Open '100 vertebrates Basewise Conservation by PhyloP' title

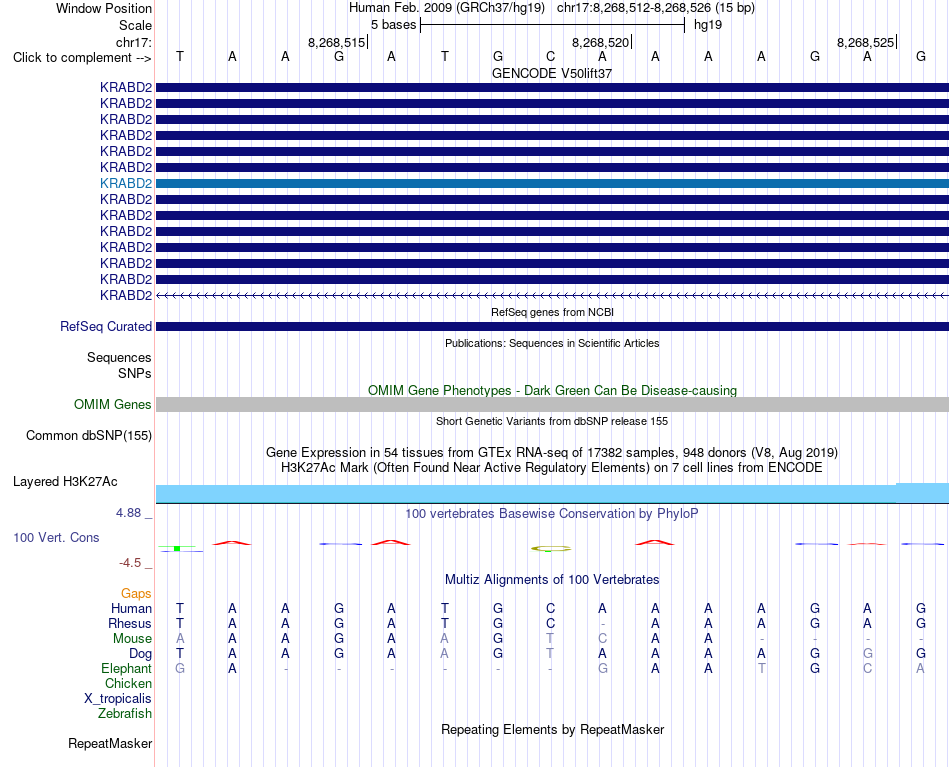pyautogui.click(x=552, y=514)
